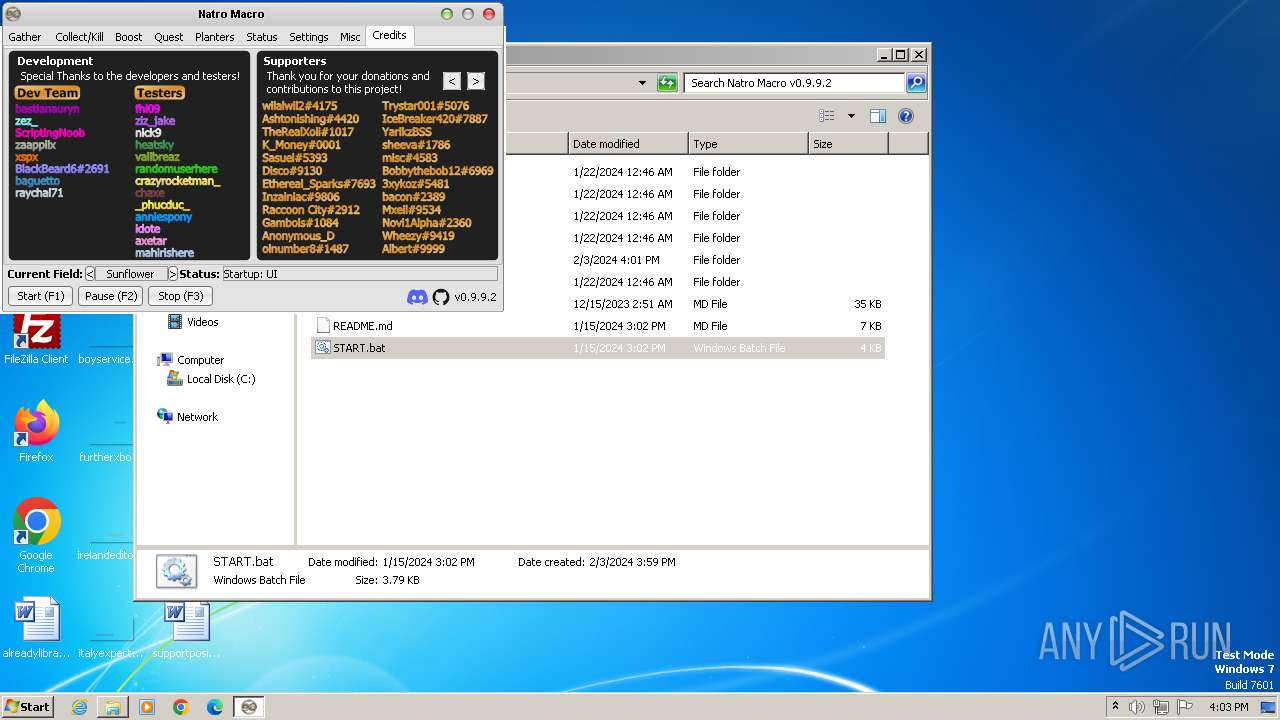Click the Start (F1) button

pyautogui.click(x=41, y=296)
